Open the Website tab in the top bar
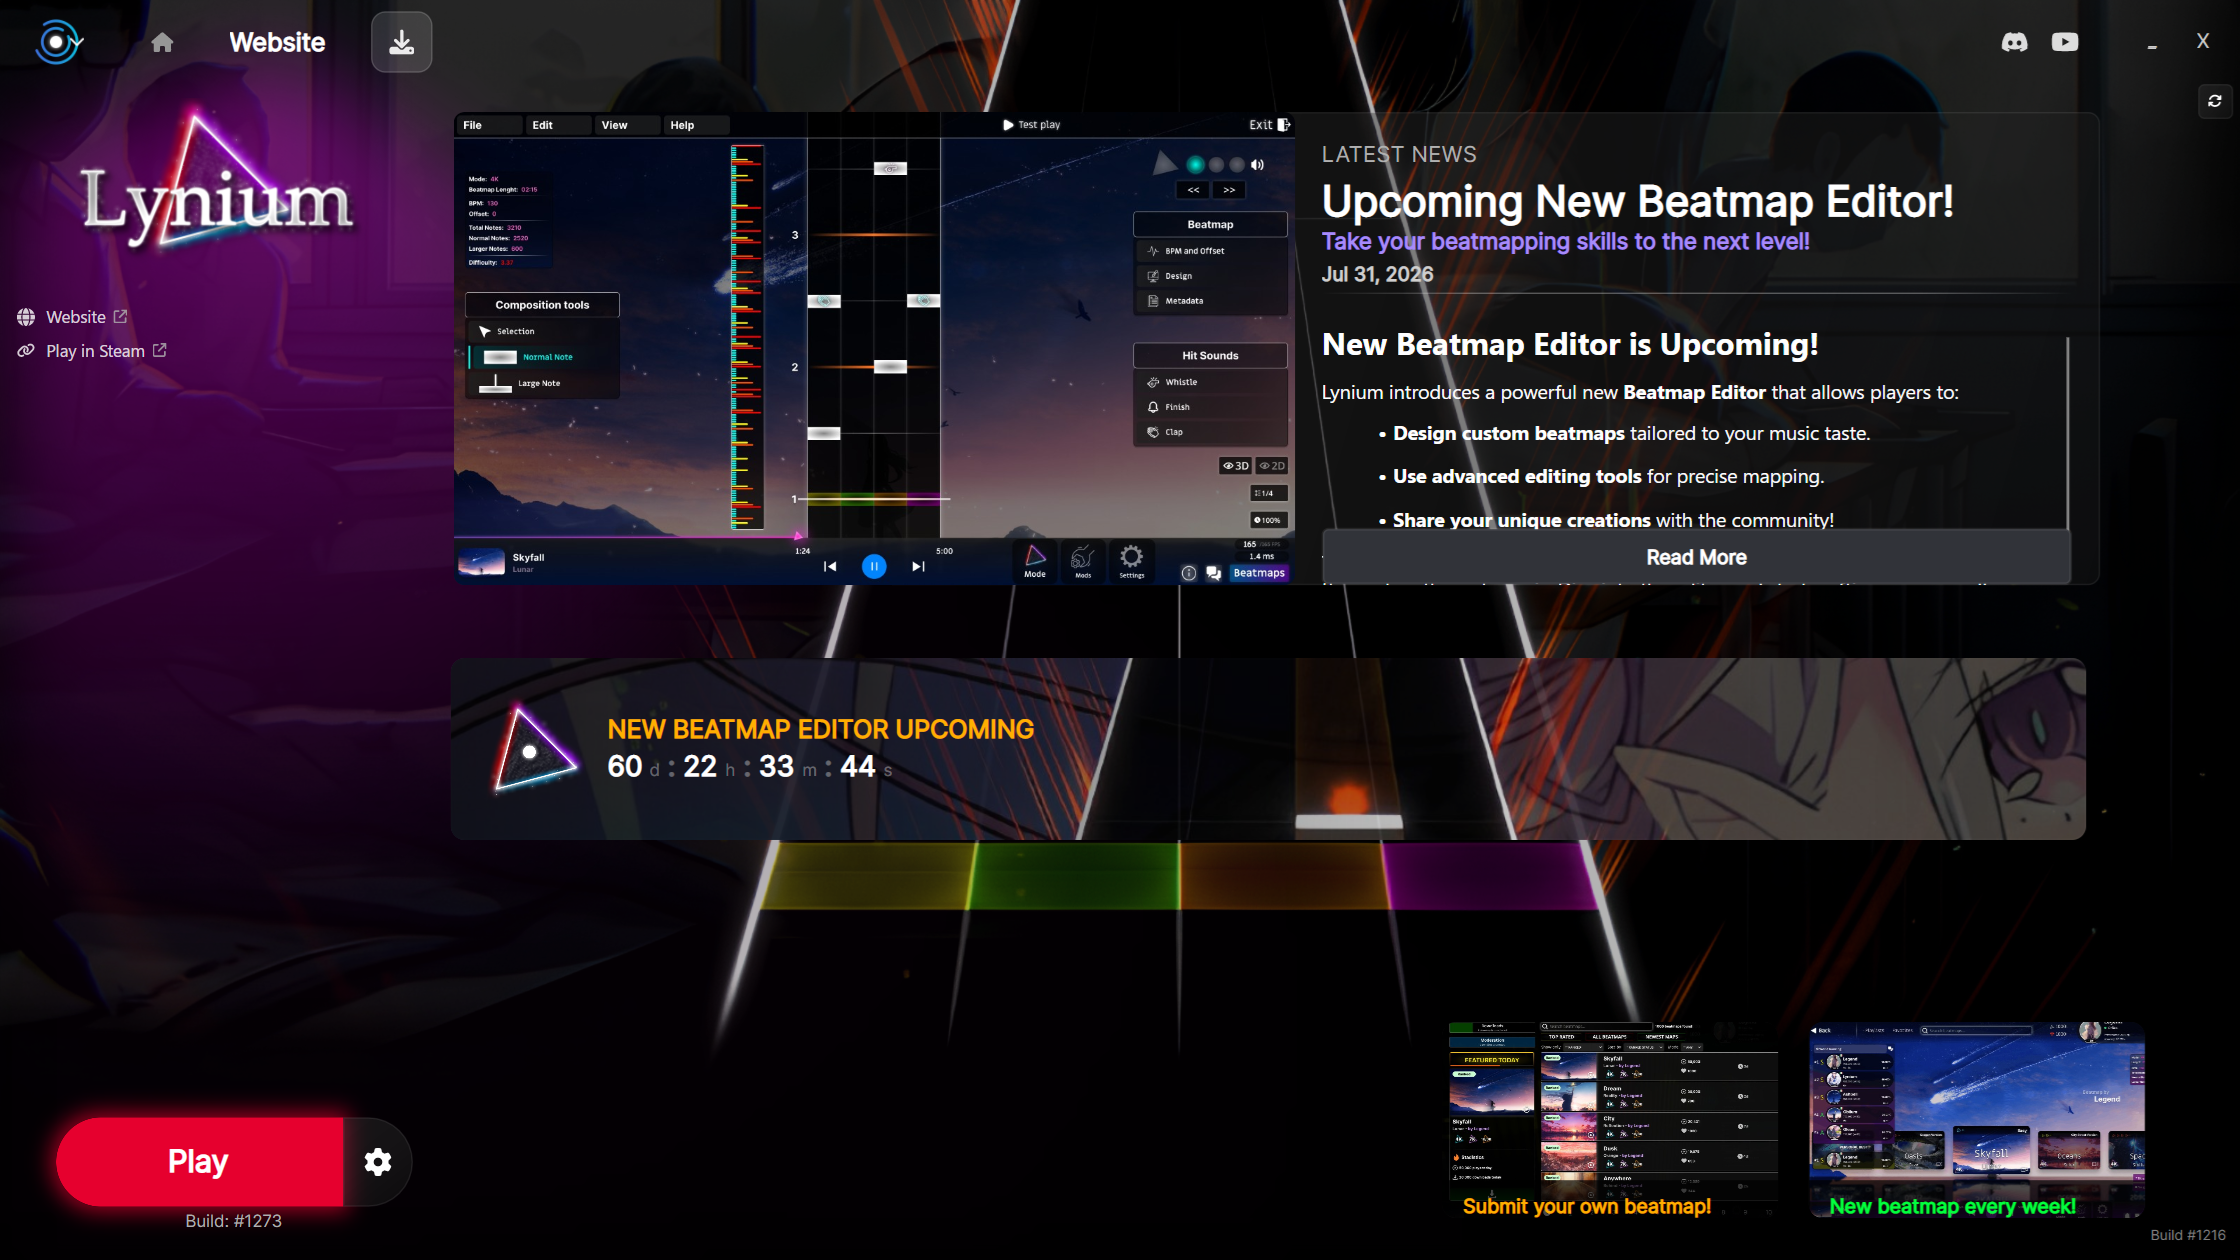This screenshot has width=2240, height=1260. point(277,42)
